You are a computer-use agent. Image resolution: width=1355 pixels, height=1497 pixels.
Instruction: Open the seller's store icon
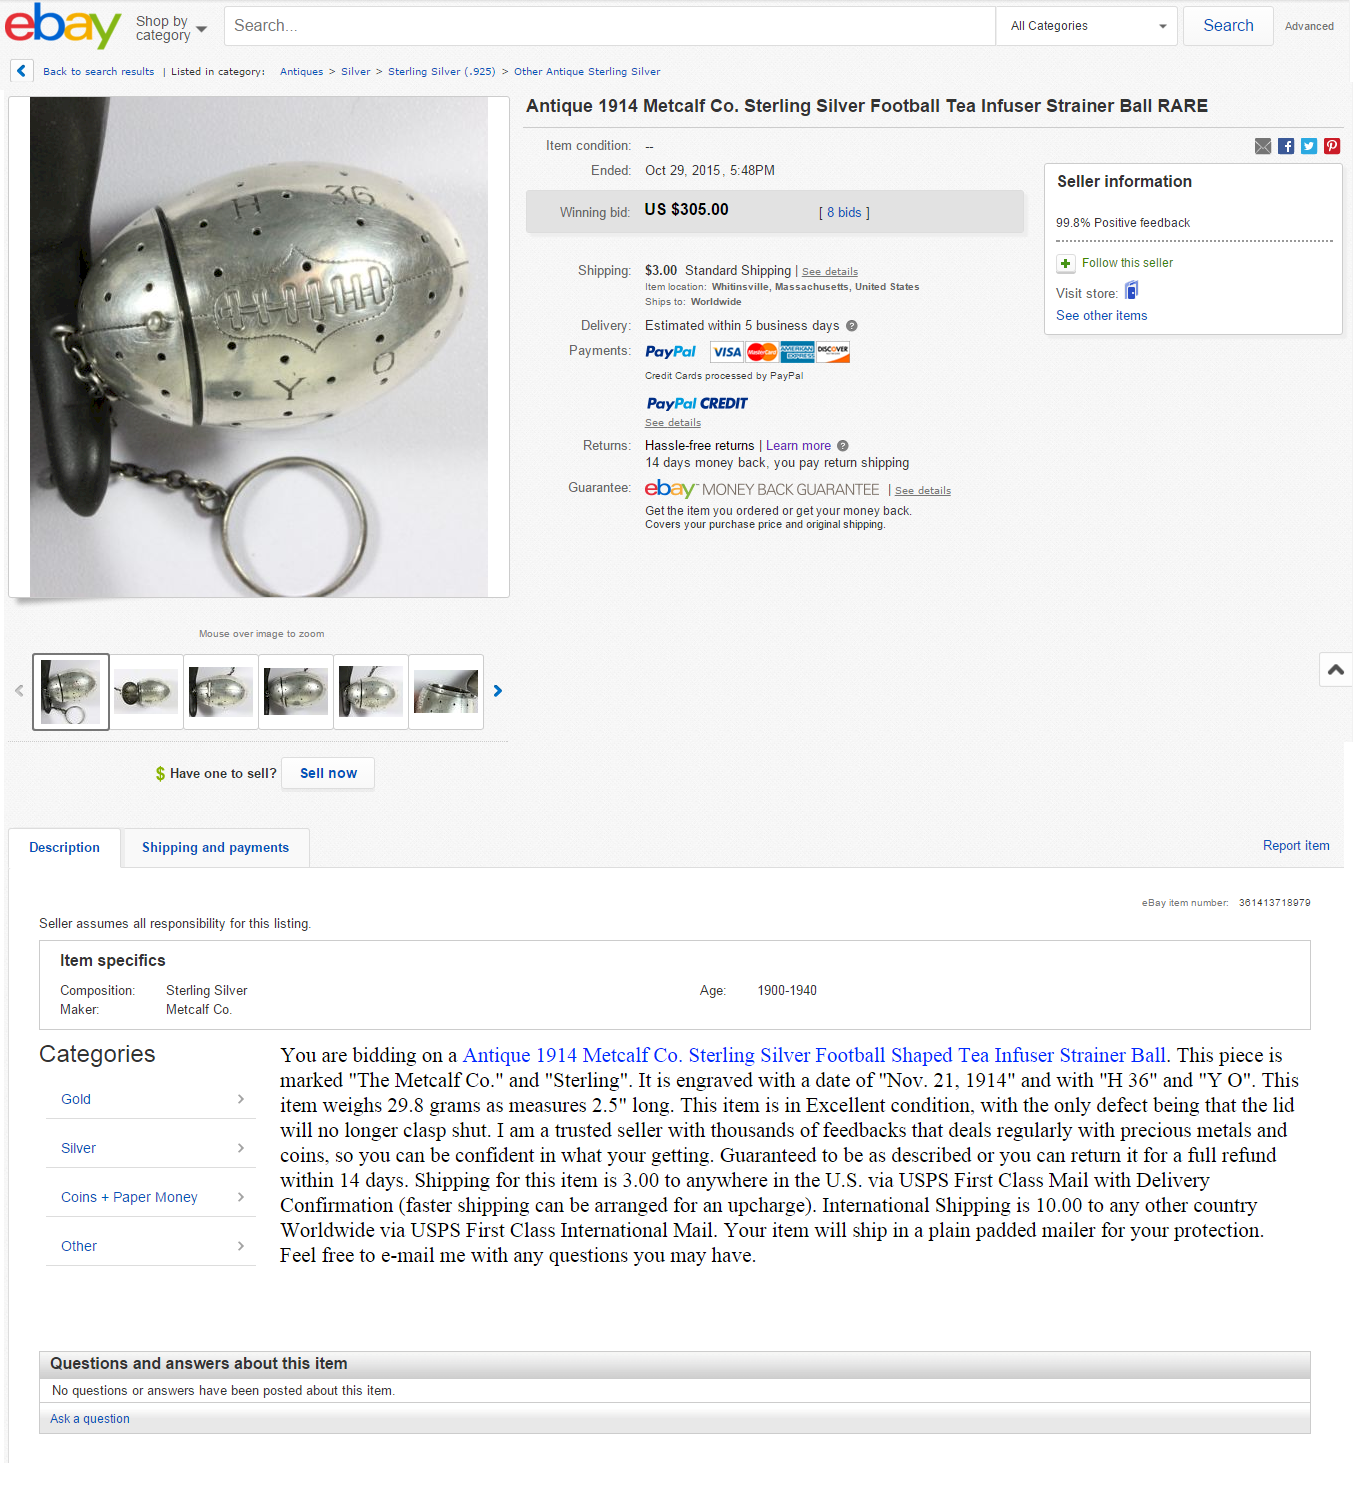point(1132,291)
